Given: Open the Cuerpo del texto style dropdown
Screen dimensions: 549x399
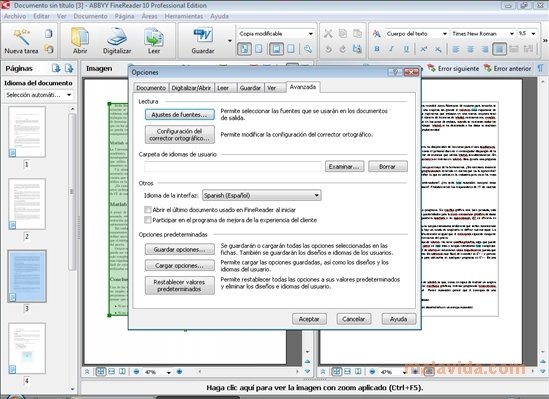Looking at the screenshot, I should pyautogui.click(x=416, y=34).
